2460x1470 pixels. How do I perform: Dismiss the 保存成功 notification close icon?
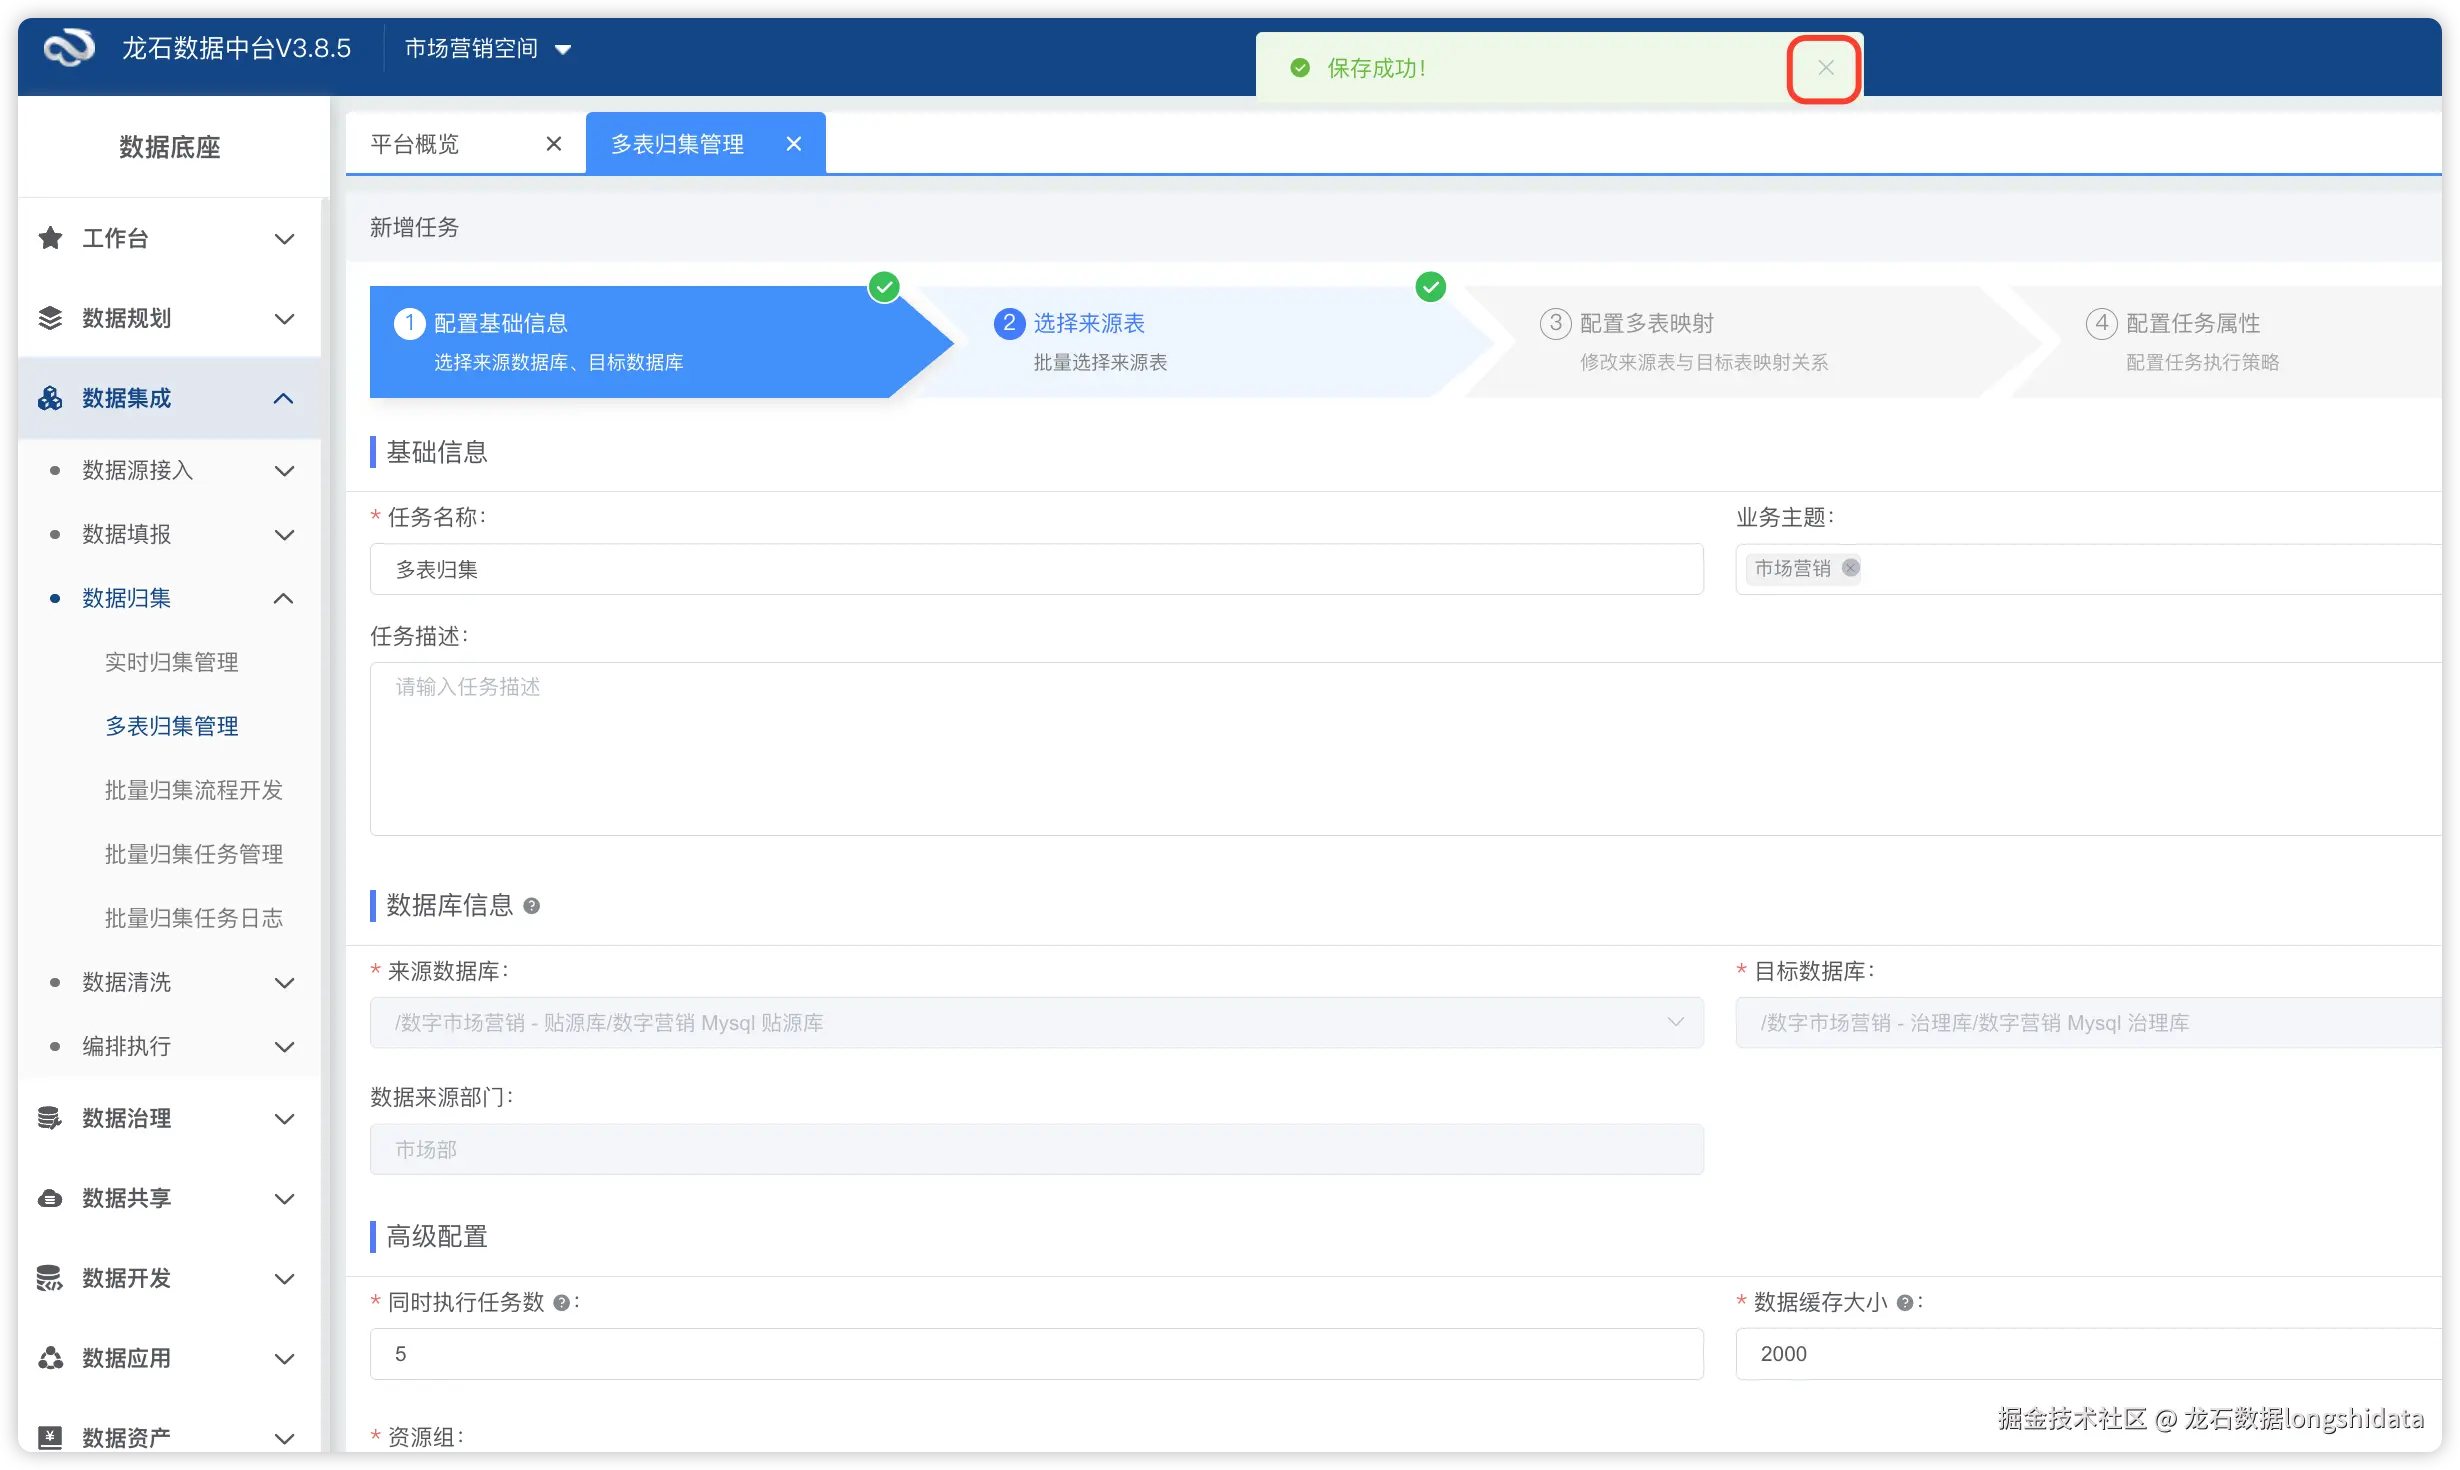(1825, 68)
